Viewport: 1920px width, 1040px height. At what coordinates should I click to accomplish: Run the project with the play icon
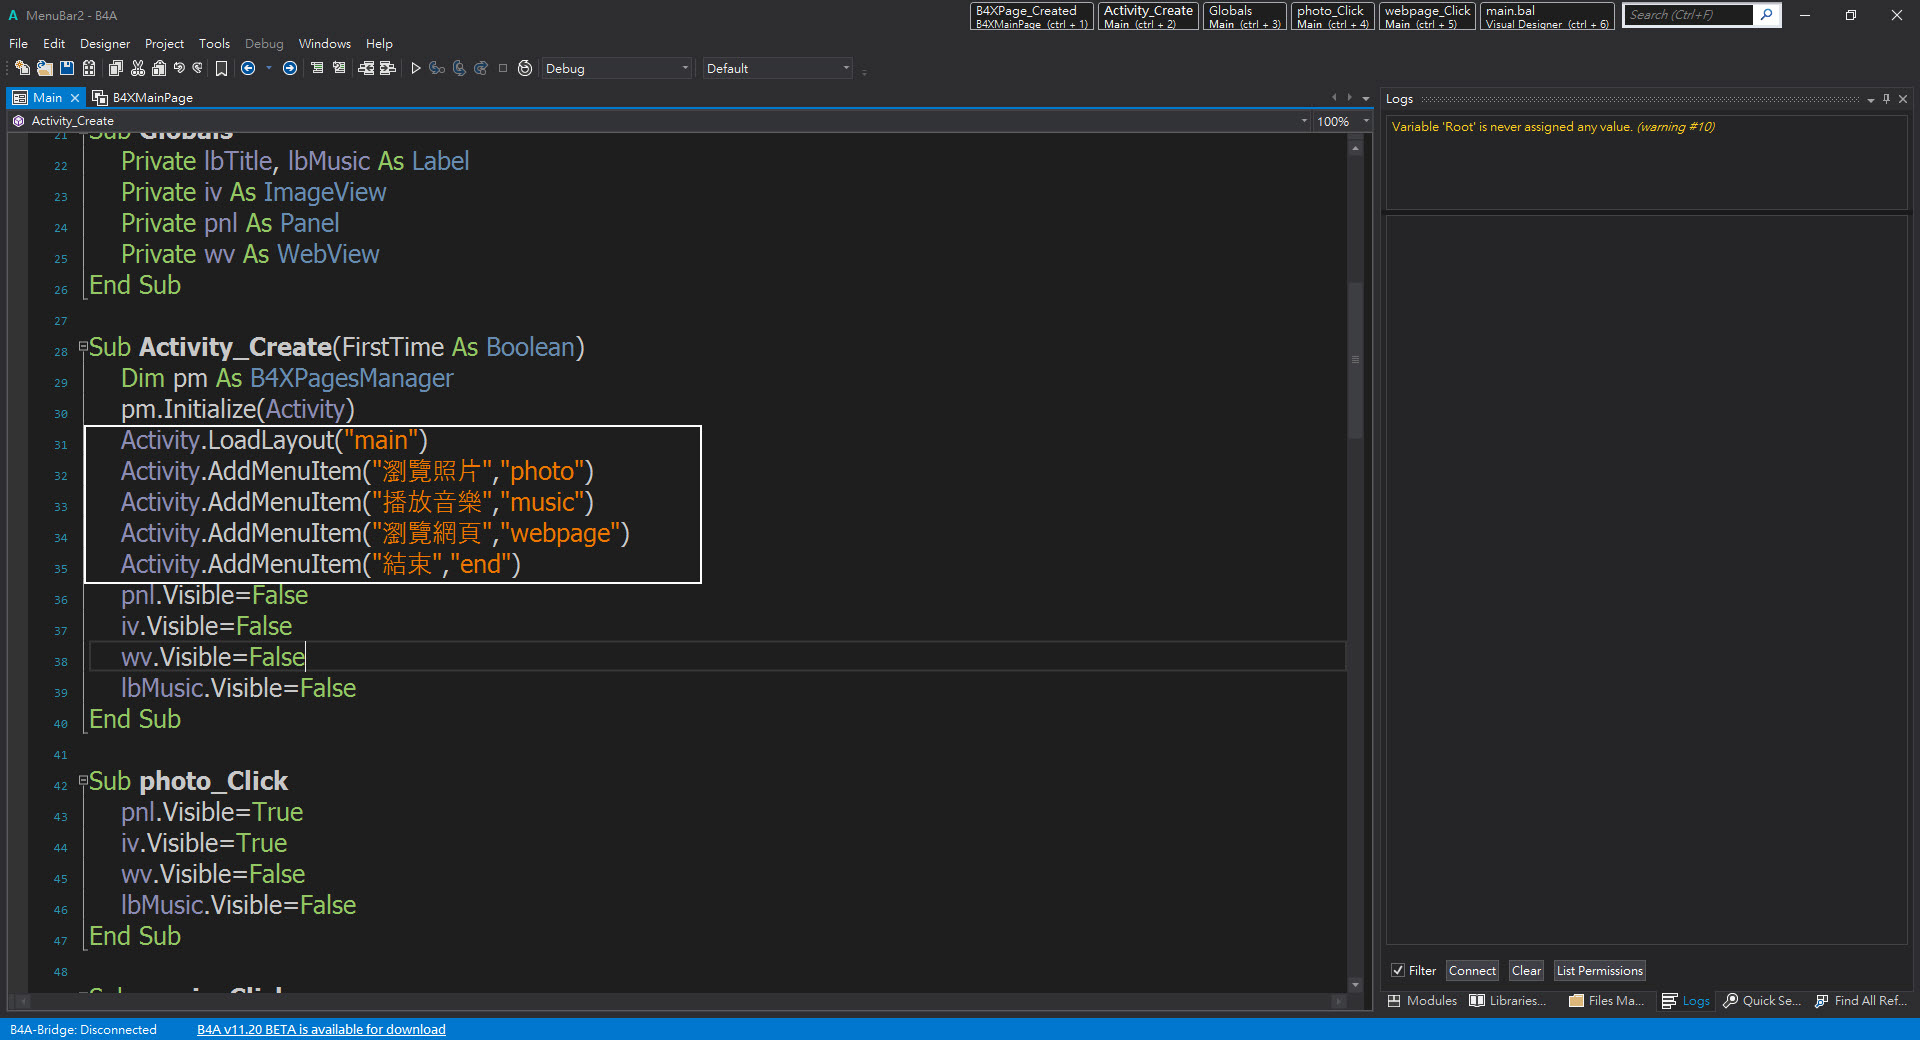coord(416,68)
